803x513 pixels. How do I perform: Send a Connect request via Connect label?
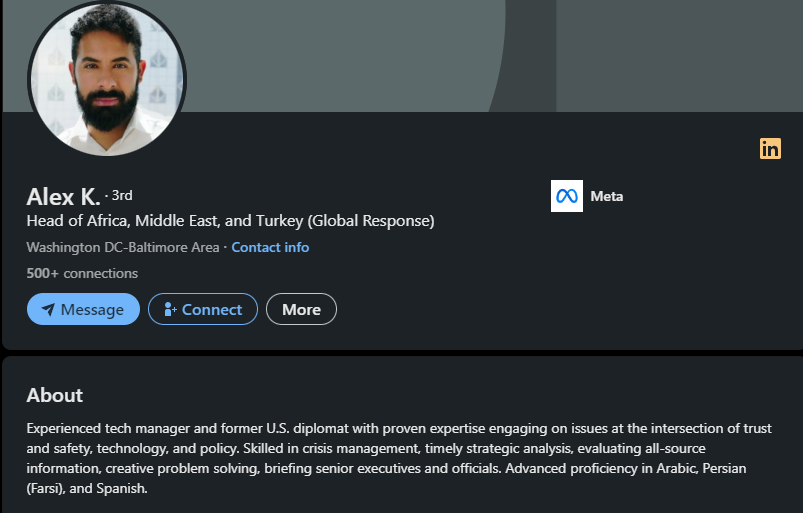click(212, 310)
